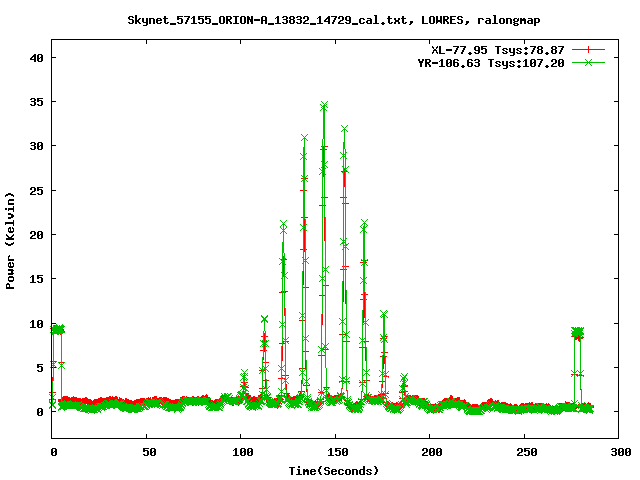Select the XL-77.95 Tsys:78.87 legend label
Screen dimensions: 640x480
click(x=498, y=50)
